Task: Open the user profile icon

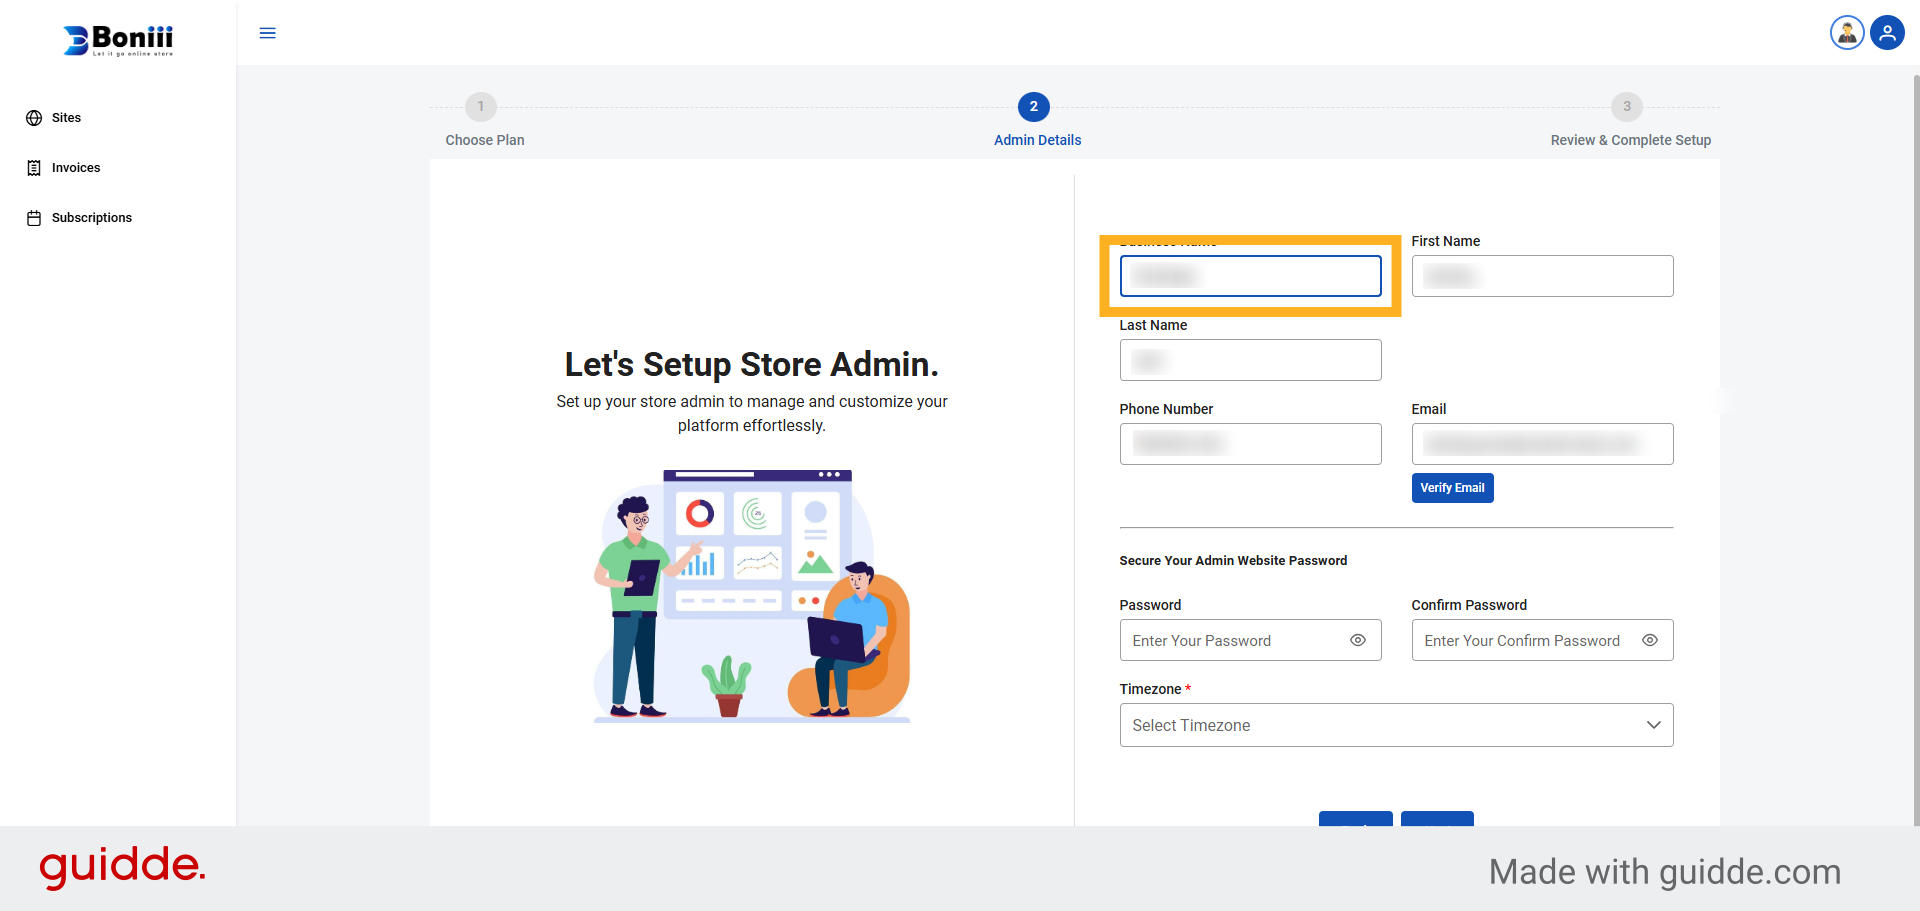Action: [x=1887, y=33]
